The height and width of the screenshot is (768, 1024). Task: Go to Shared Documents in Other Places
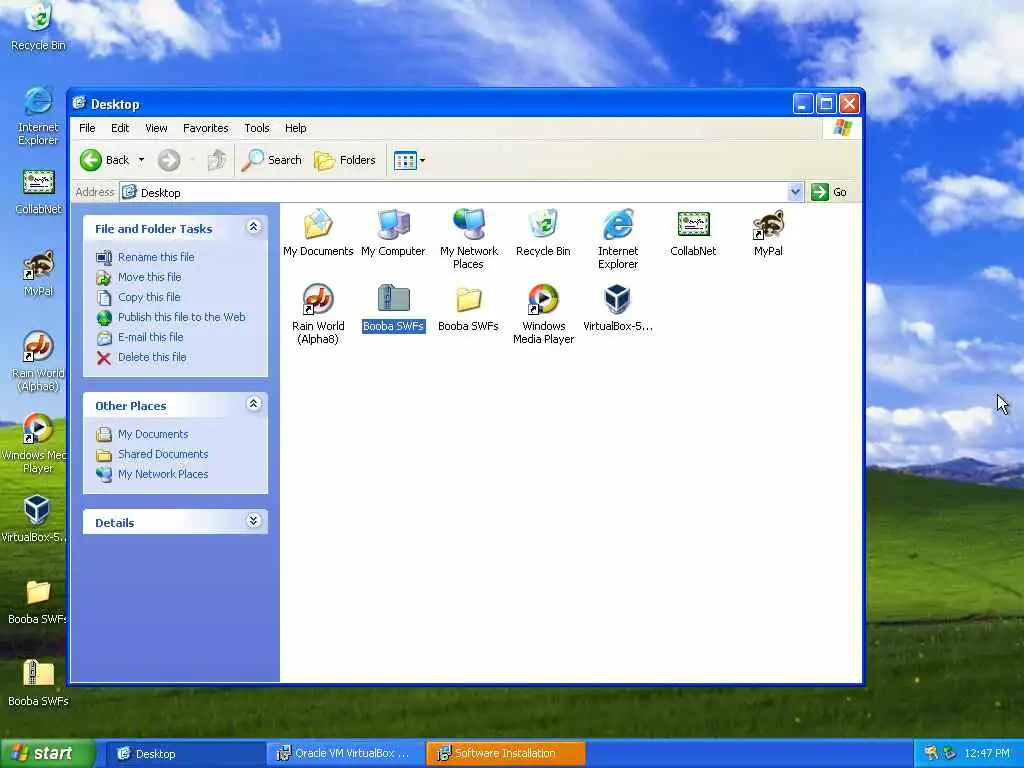click(163, 454)
